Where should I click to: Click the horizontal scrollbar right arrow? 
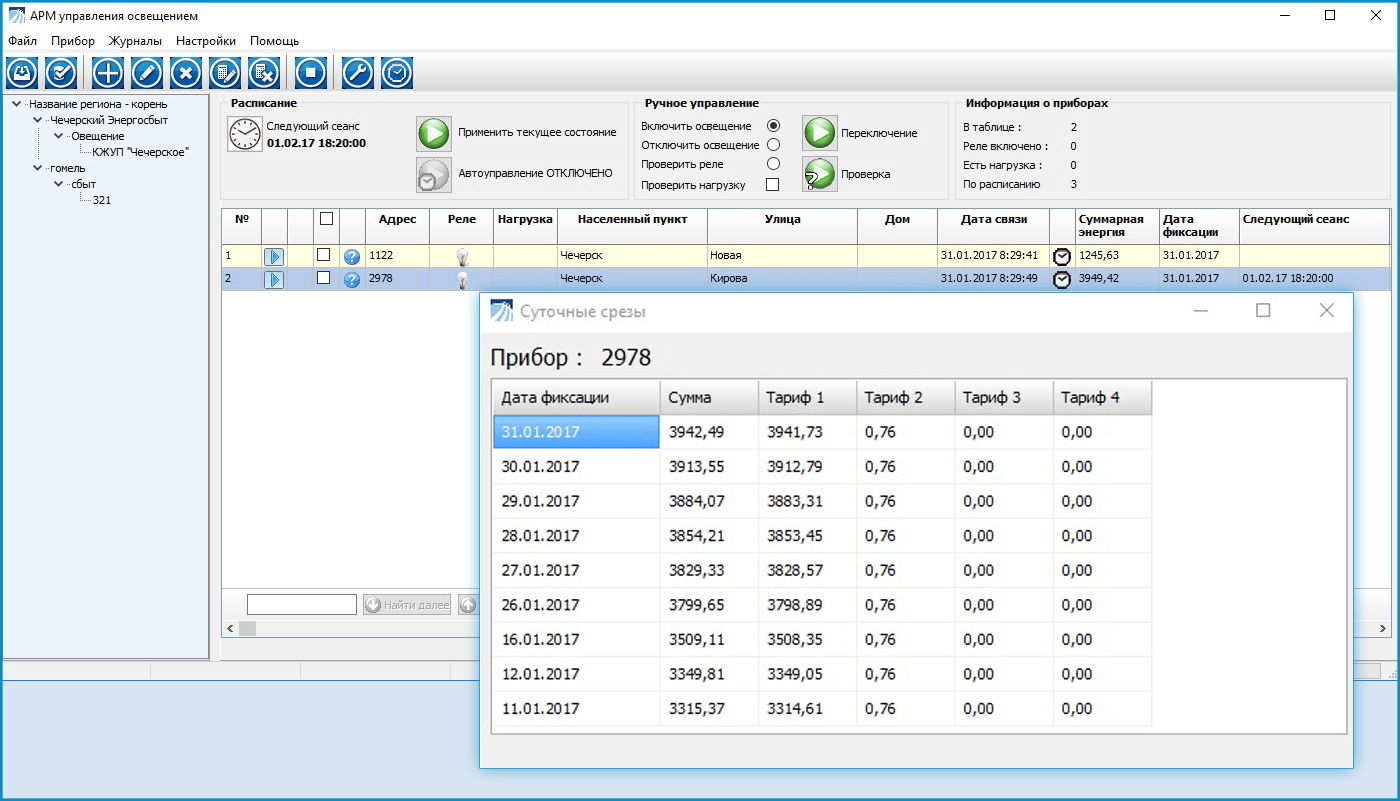[1383, 629]
